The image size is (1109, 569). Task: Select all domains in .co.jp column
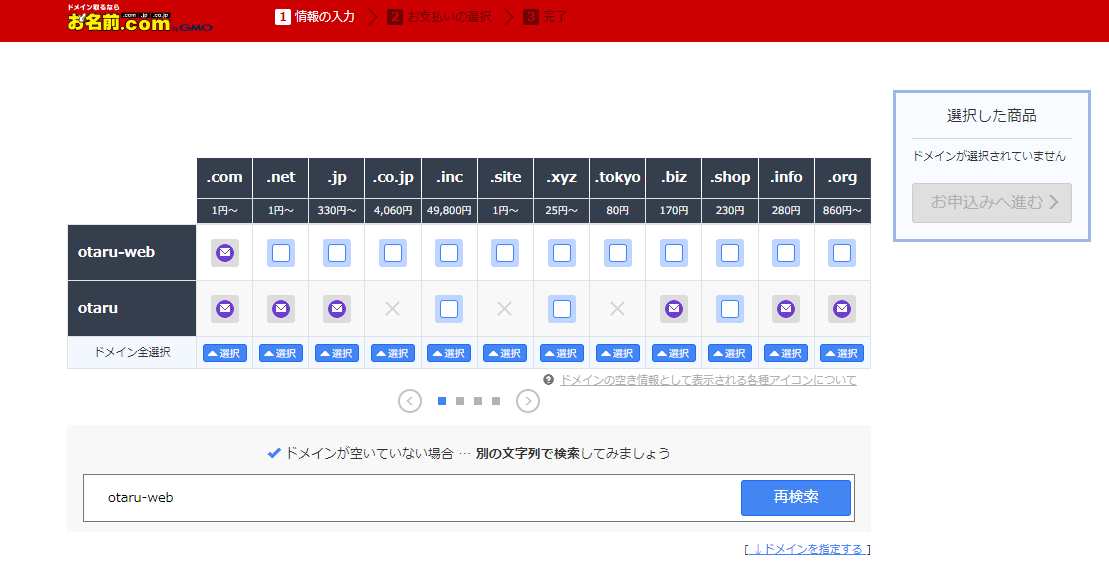[x=393, y=353]
